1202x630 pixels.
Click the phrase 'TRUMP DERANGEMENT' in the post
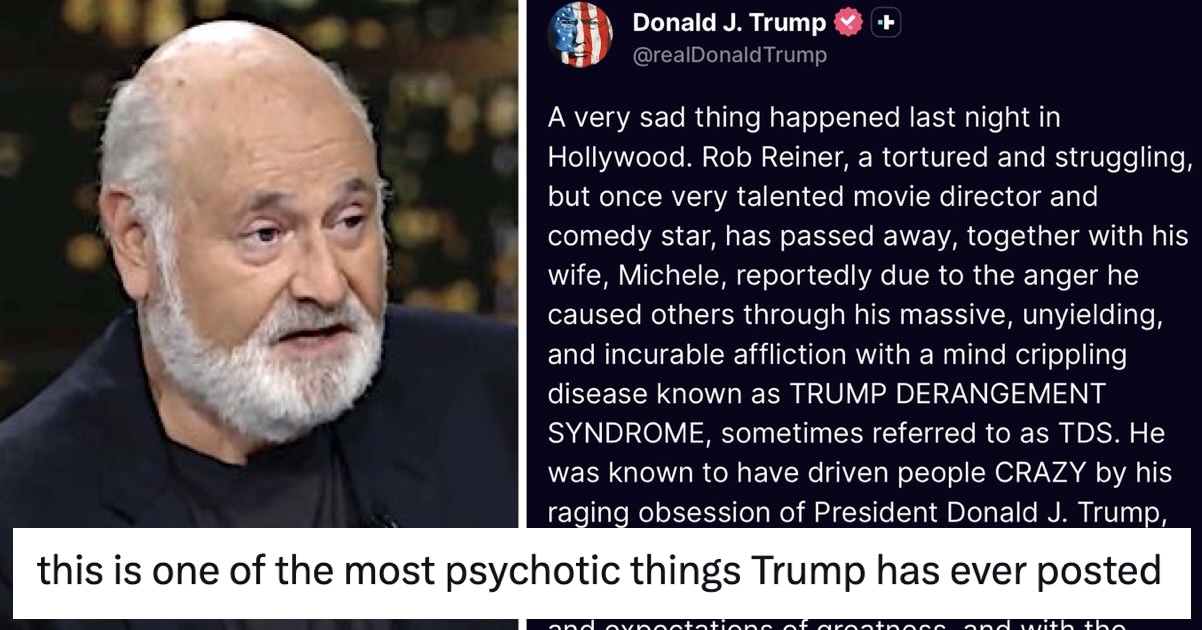click(x=946, y=393)
